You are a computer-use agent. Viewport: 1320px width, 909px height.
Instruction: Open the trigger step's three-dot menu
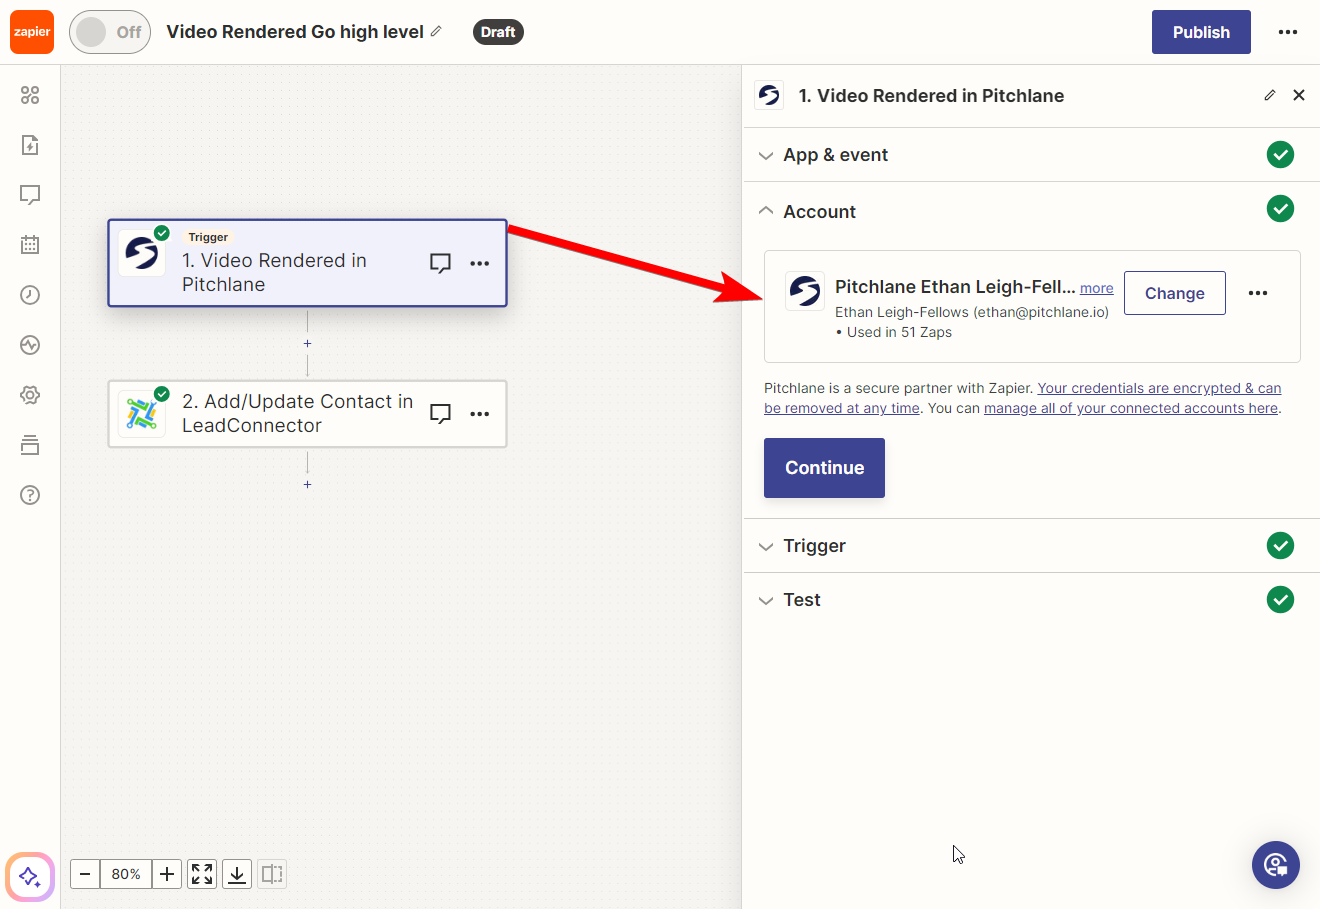[x=480, y=263]
